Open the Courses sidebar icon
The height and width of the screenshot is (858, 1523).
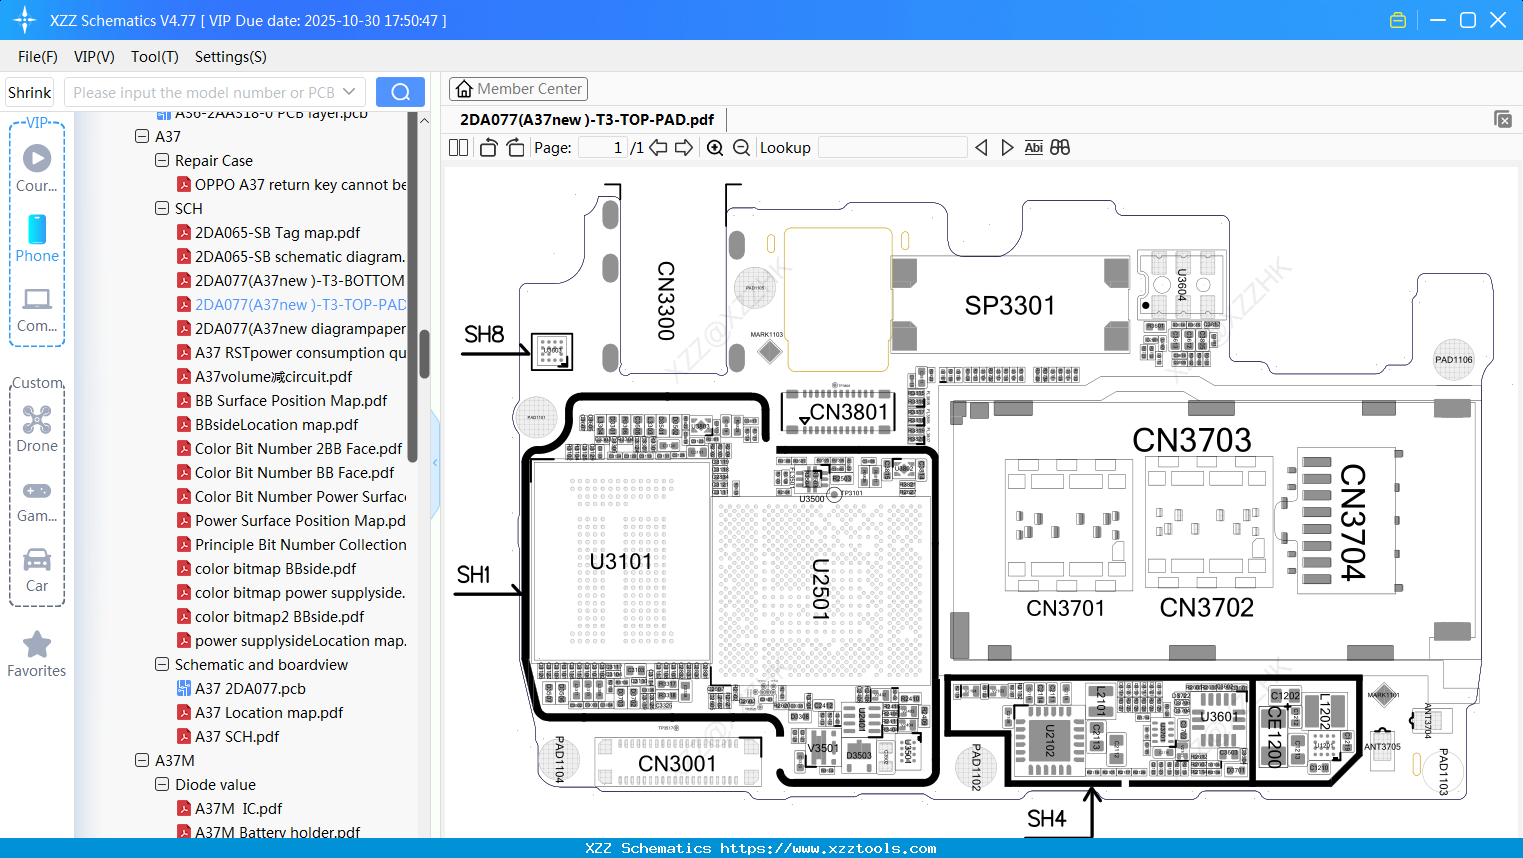pos(37,168)
